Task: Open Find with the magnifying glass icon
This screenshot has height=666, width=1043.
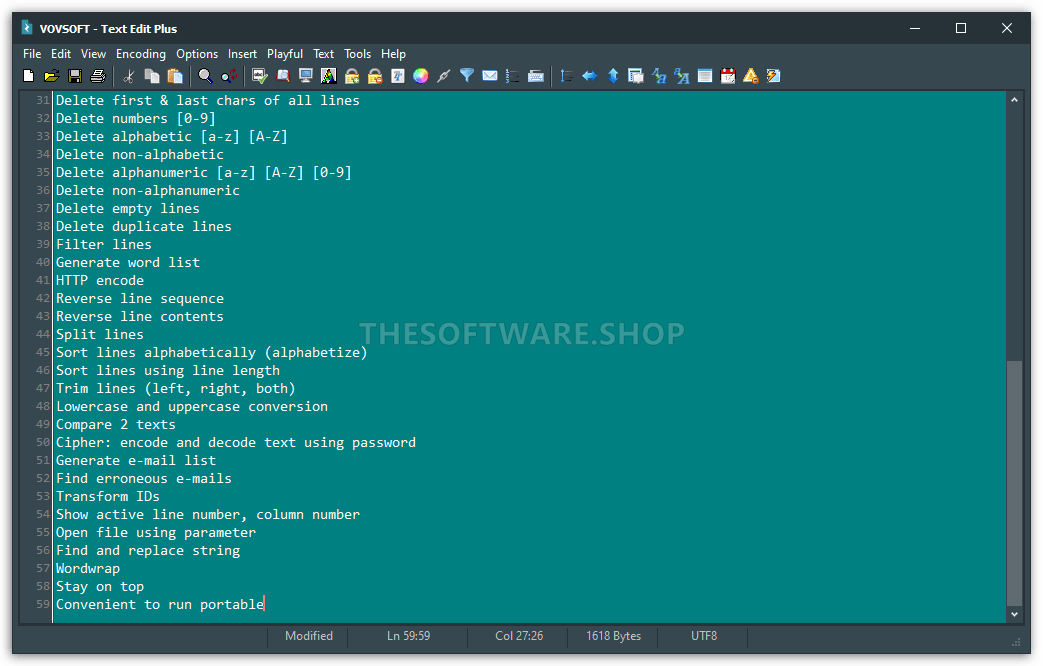Action: 206,76
